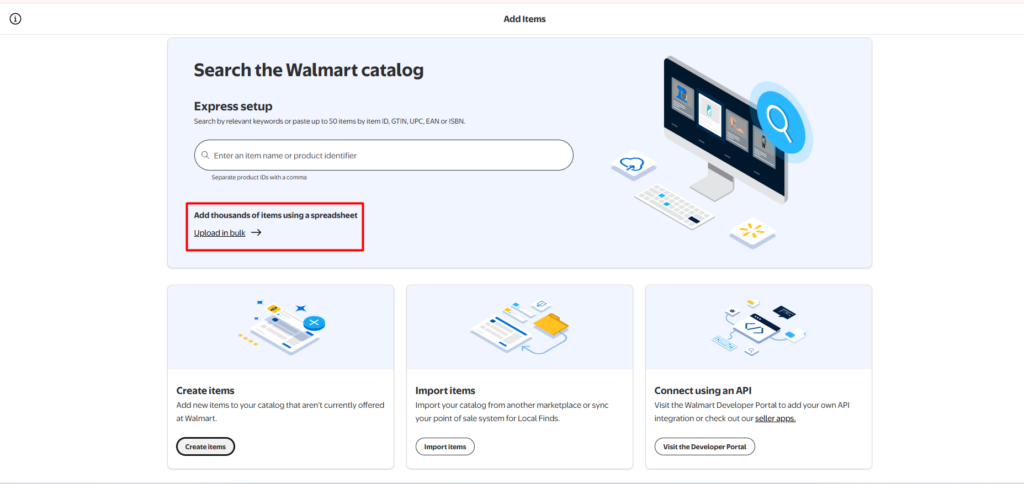The image size is (1024, 484).
Task: Click the Import items card heading
Action: click(x=445, y=391)
